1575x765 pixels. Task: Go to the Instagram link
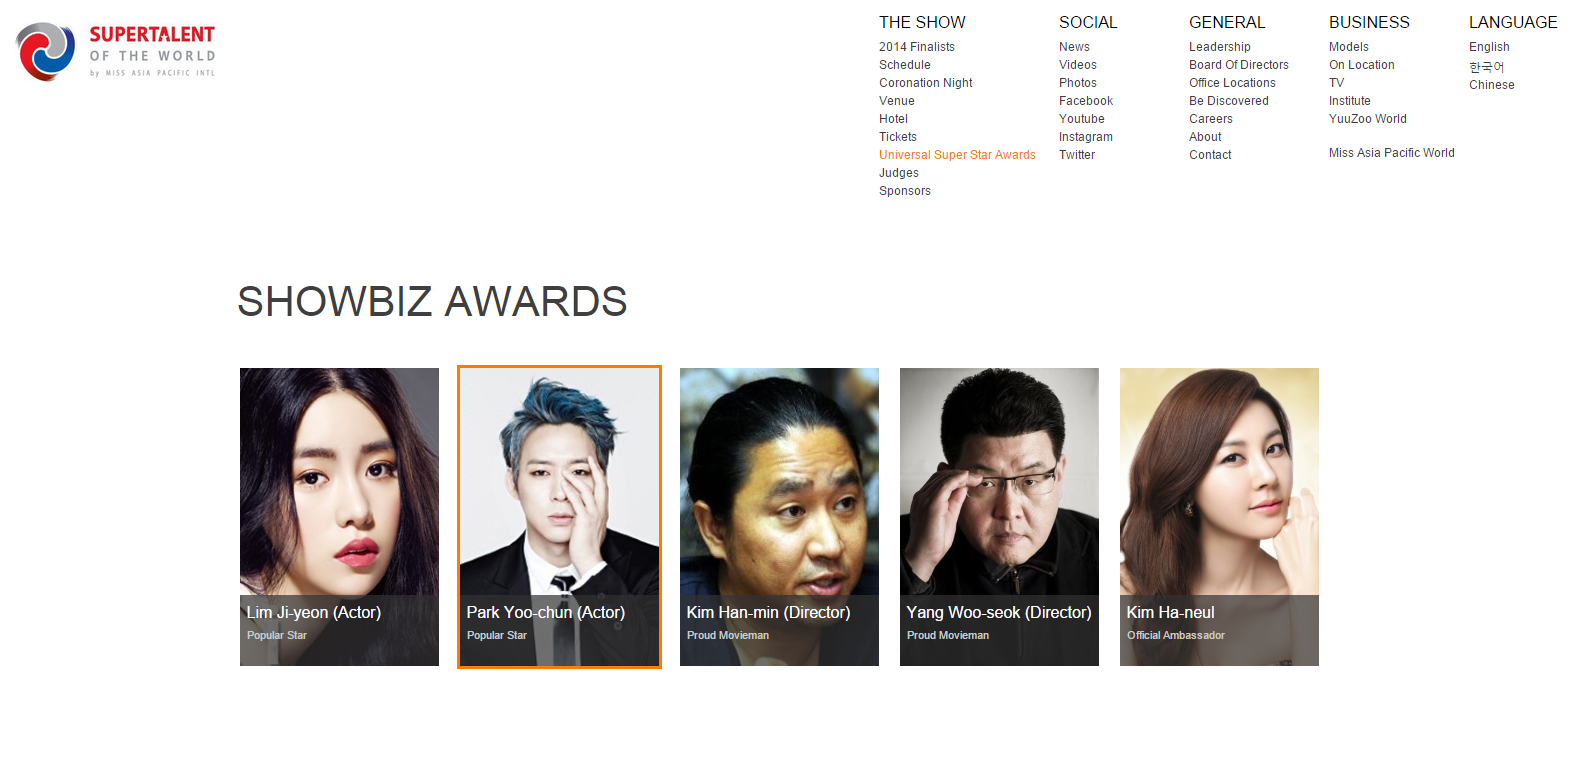1086,137
